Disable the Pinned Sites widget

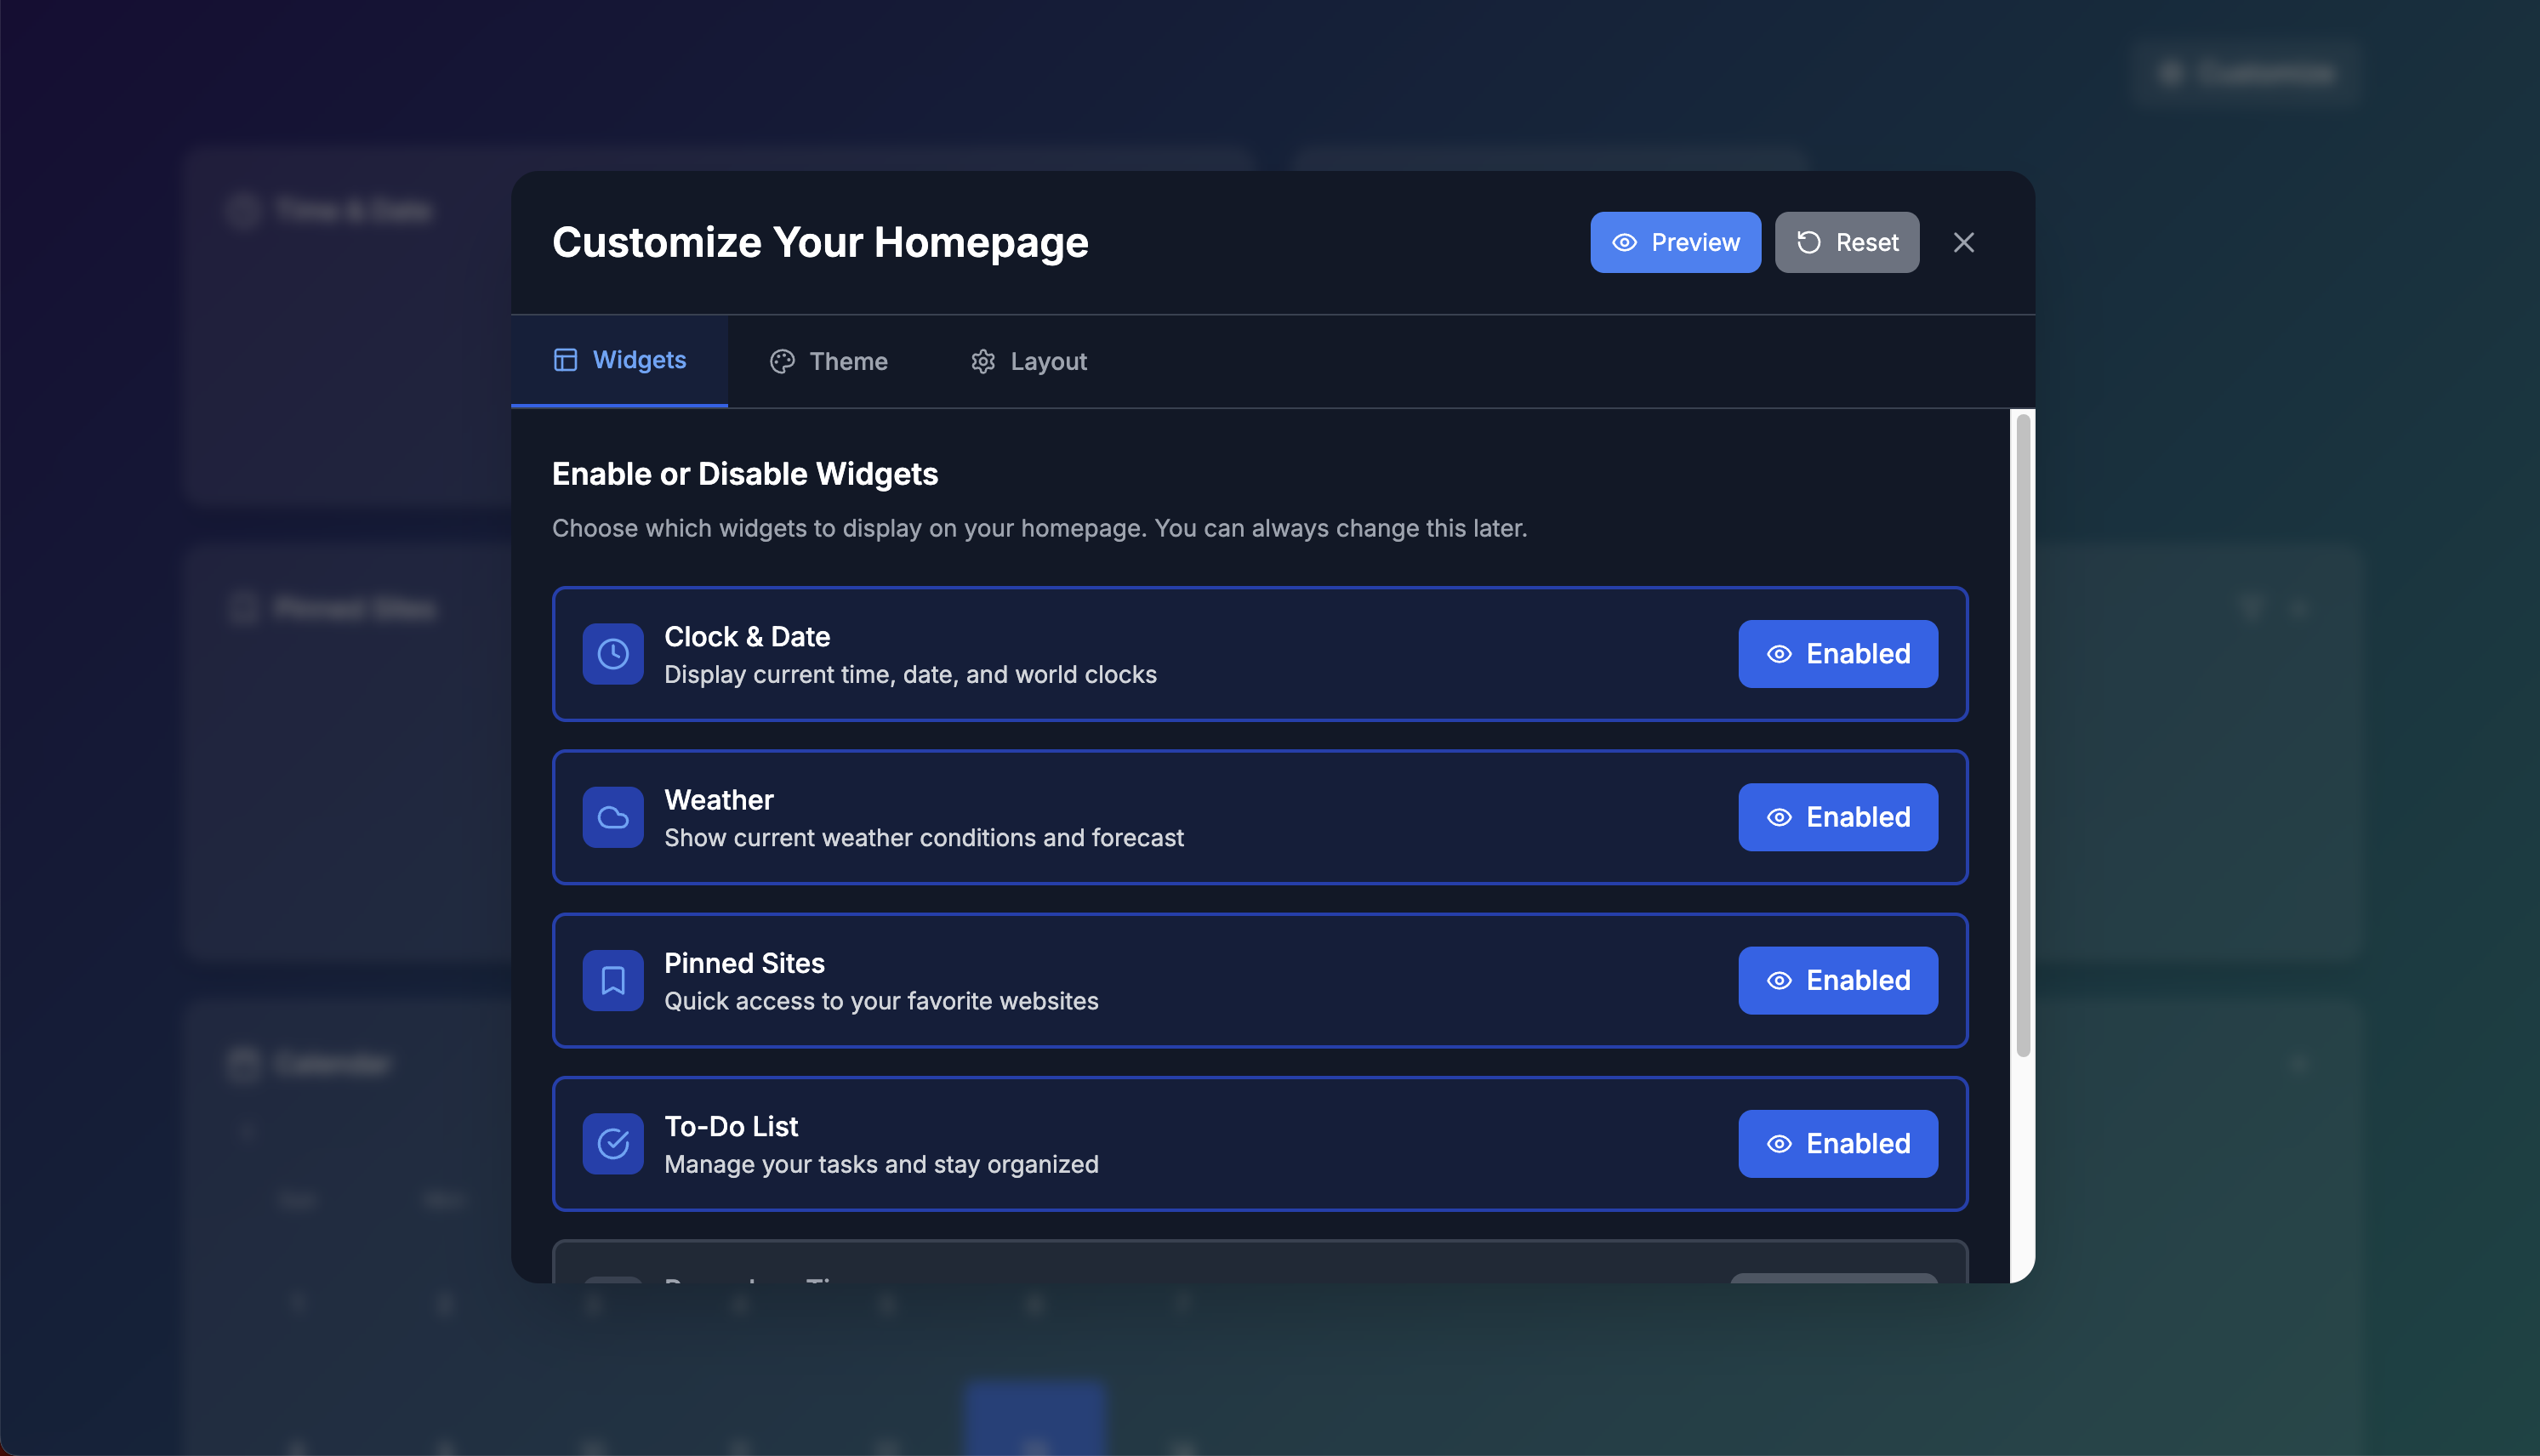coord(1837,980)
